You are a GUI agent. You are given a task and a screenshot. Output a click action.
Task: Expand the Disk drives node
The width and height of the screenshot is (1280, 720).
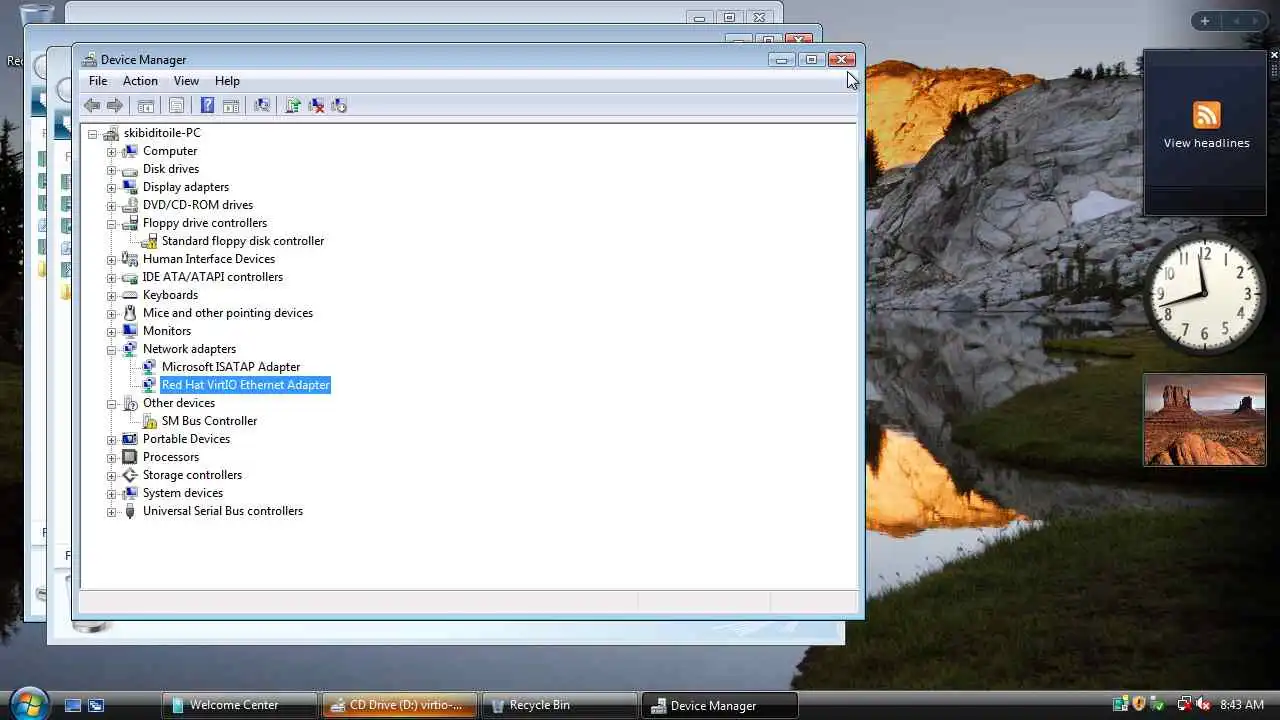112,170
